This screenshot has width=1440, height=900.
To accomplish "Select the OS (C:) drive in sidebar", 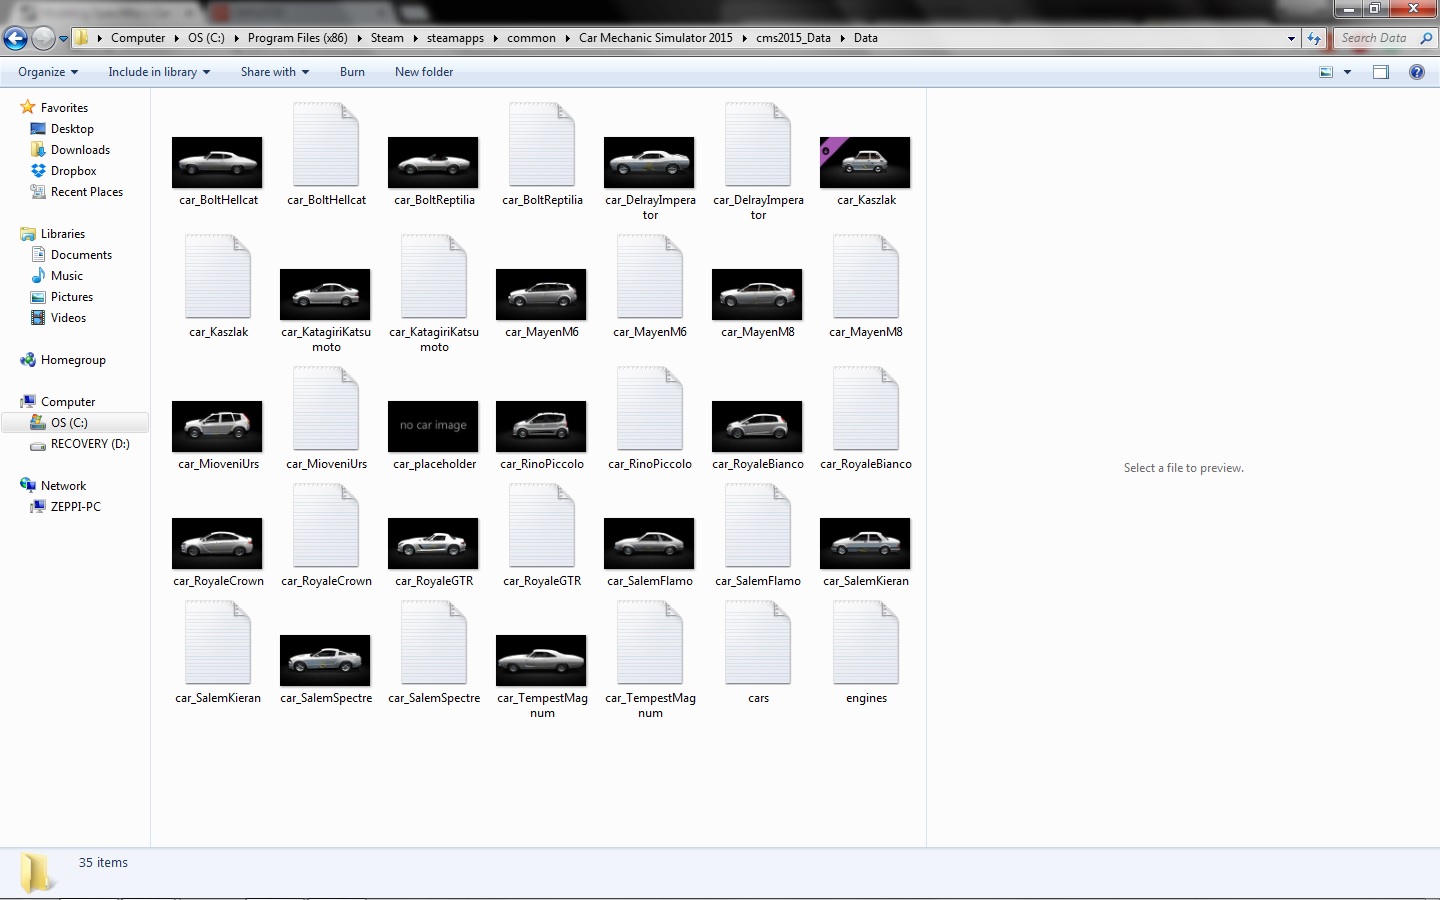I will click(x=69, y=423).
